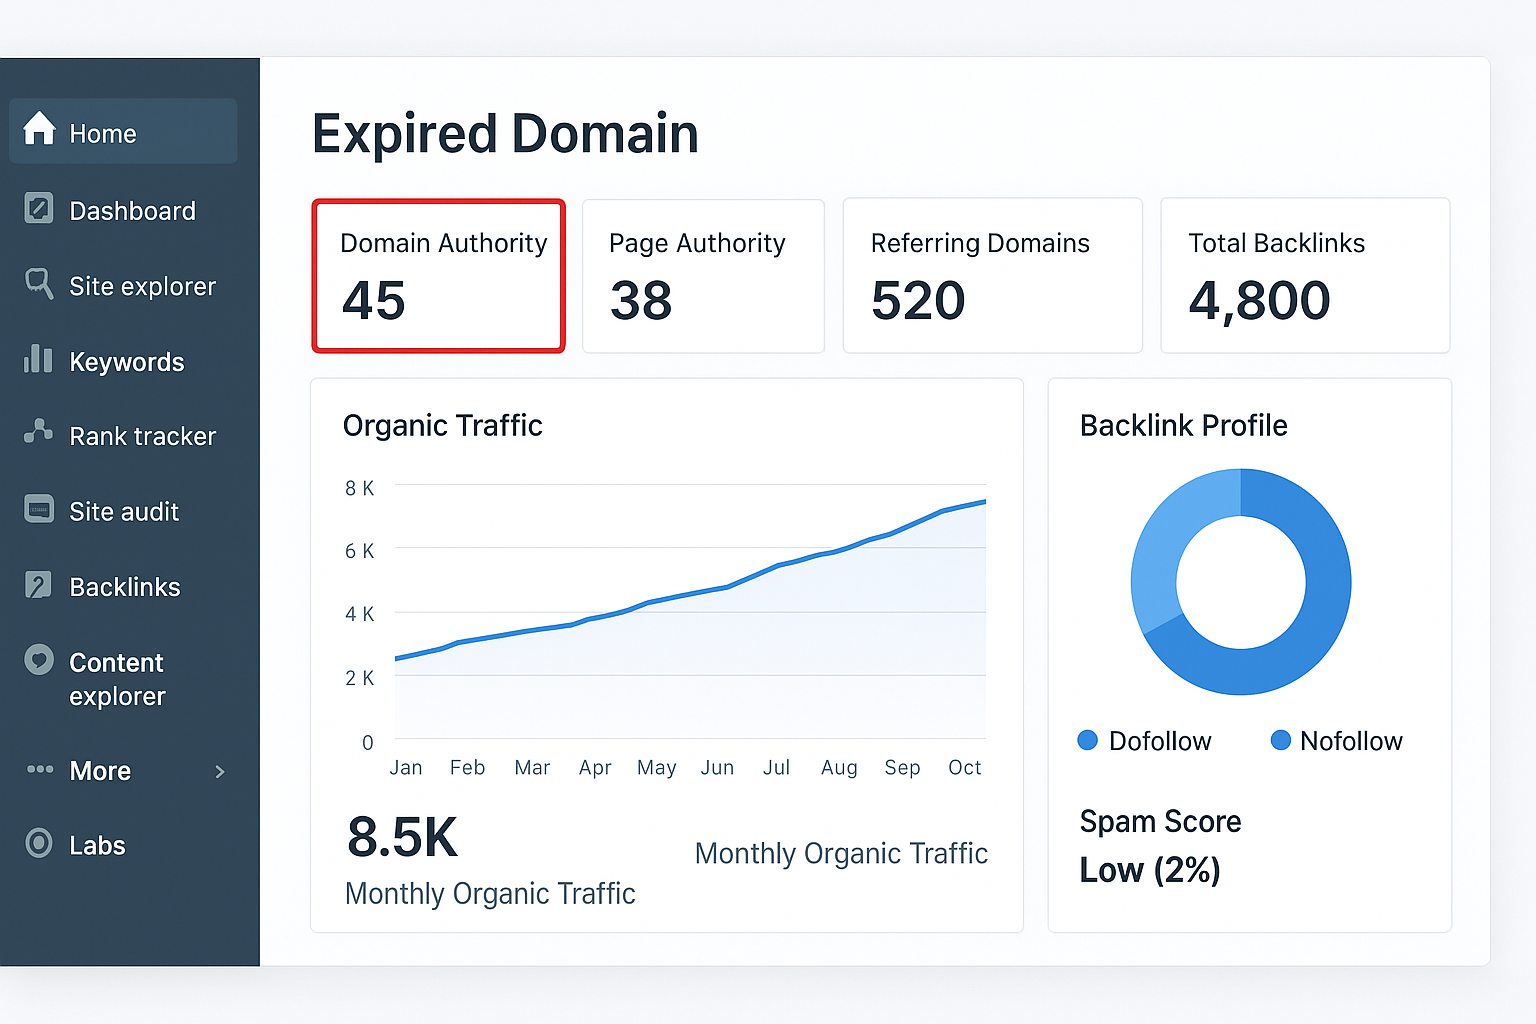This screenshot has height=1024, width=1536.
Task: Go to the Backlinks menu label
Action: [x=125, y=587]
